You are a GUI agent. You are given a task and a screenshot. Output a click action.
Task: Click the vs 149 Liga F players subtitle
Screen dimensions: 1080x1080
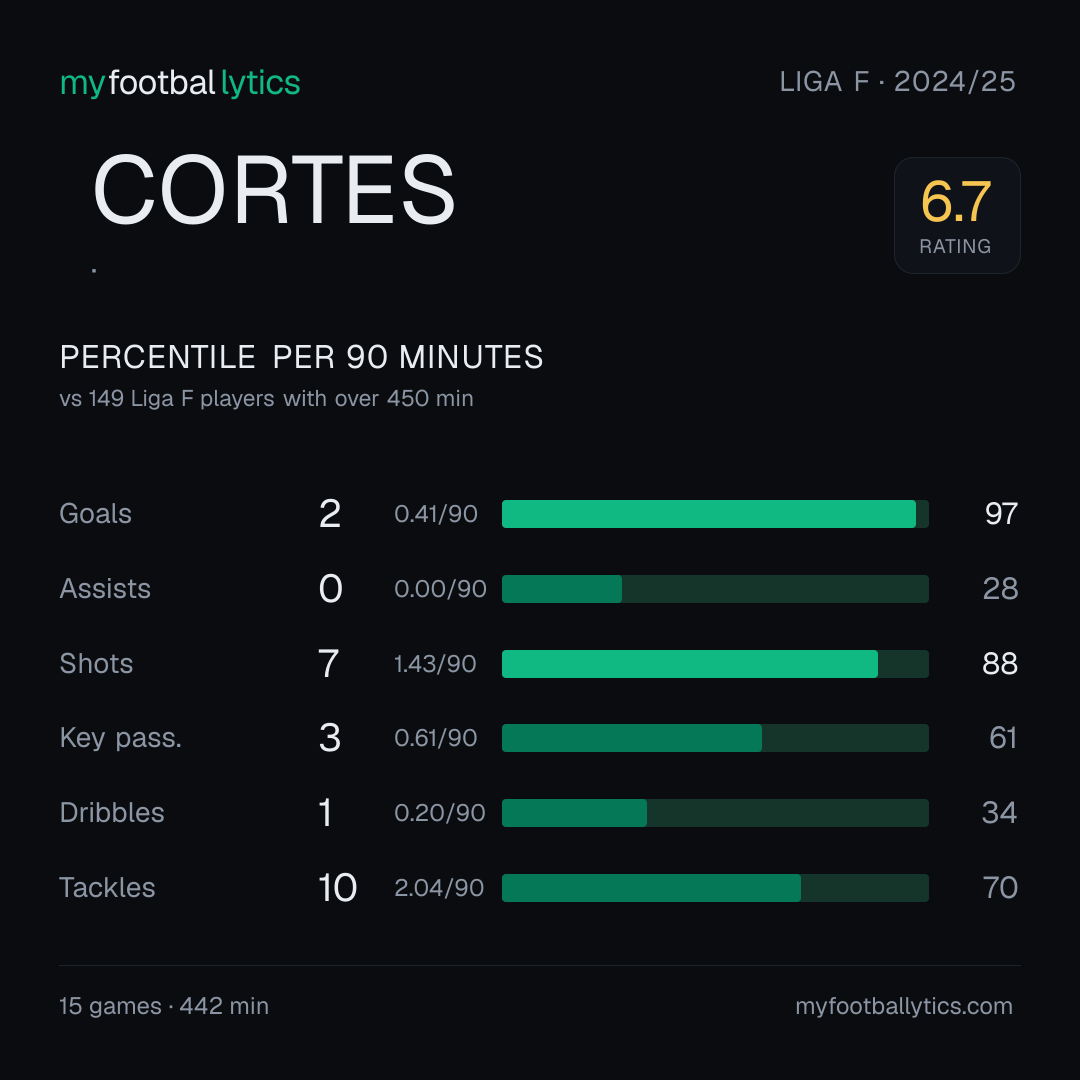point(267,399)
